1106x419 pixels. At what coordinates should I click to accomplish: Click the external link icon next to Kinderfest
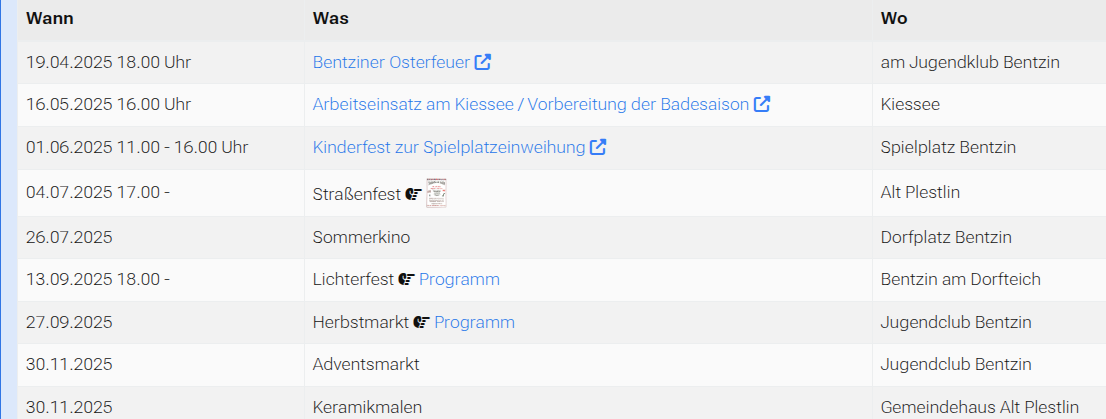pyautogui.click(x=598, y=147)
